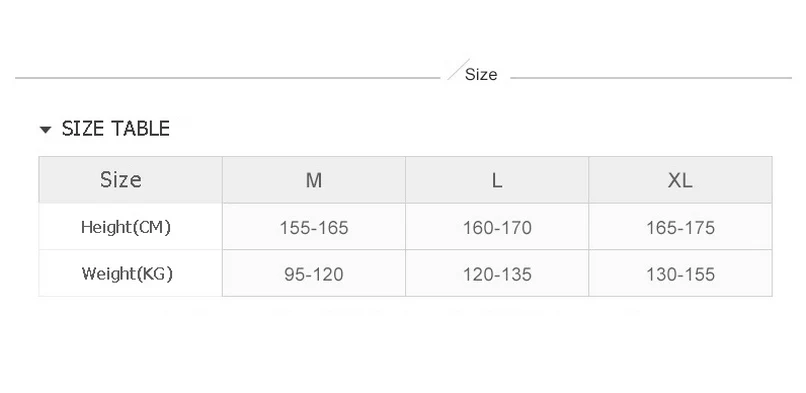Click the XL text in table header
806x393 pixels.
click(x=680, y=180)
